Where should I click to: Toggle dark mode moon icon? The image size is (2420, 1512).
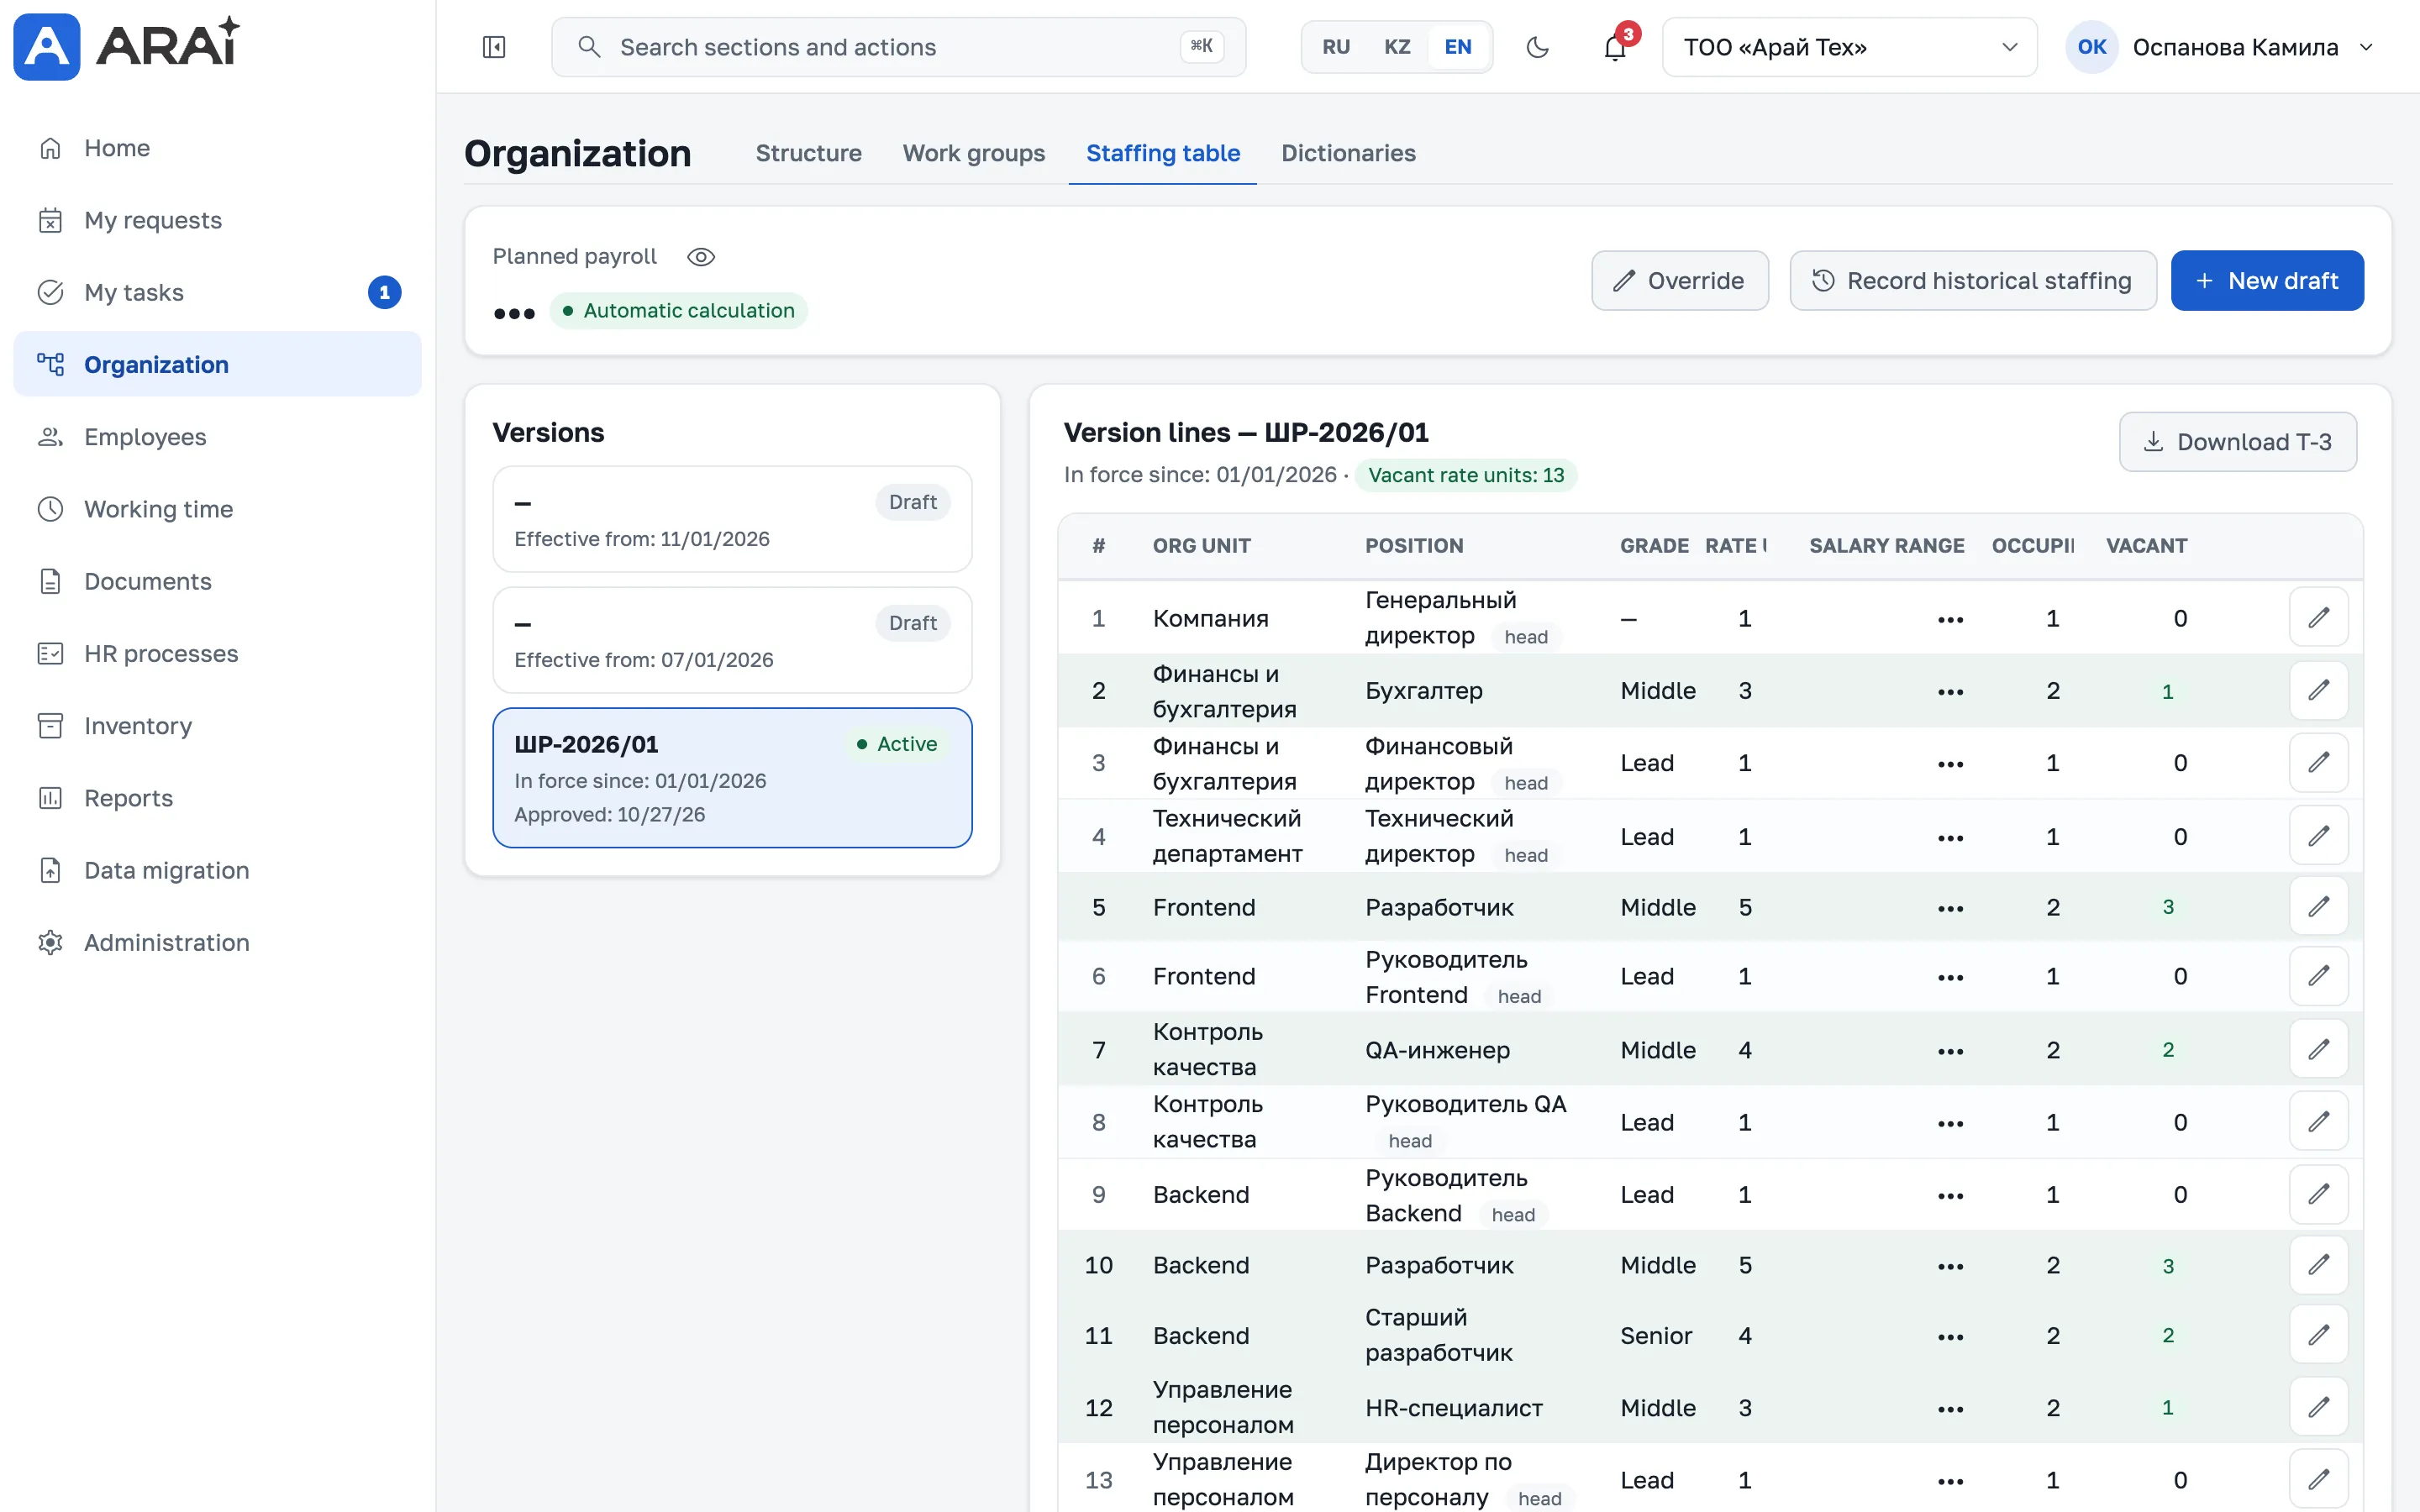1538,47
